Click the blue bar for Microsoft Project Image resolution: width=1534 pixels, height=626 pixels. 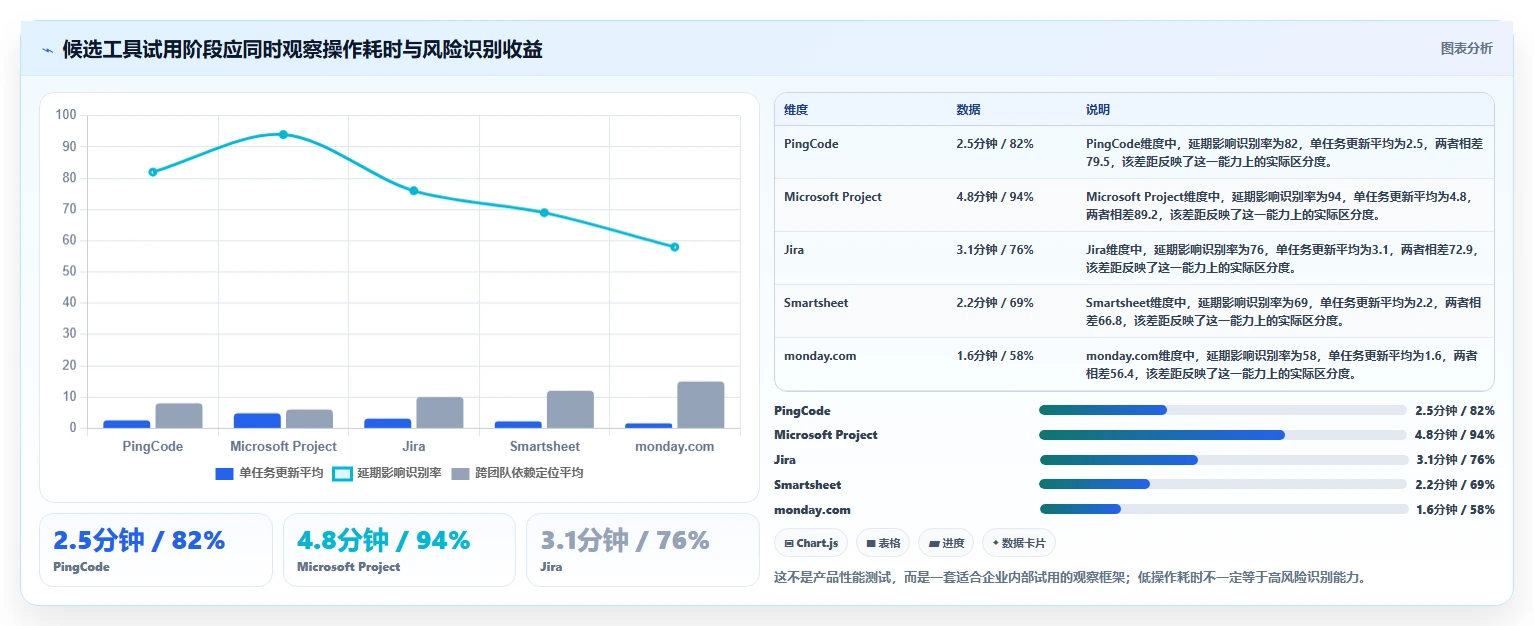tap(257, 421)
